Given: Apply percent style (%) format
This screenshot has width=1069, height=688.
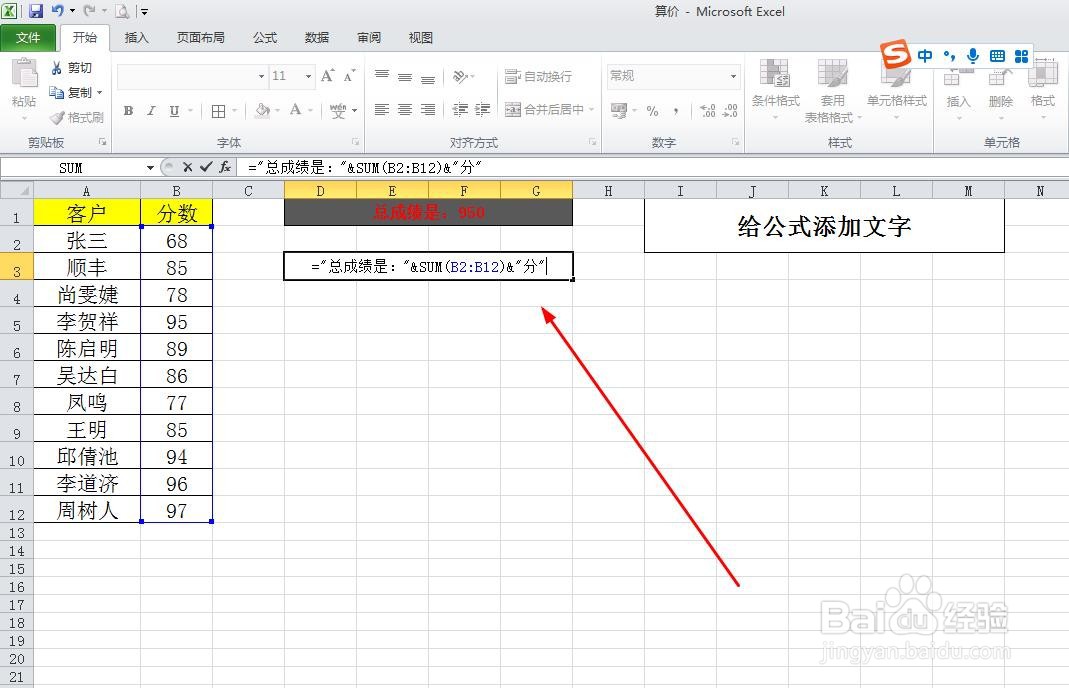Looking at the screenshot, I should pyautogui.click(x=652, y=110).
